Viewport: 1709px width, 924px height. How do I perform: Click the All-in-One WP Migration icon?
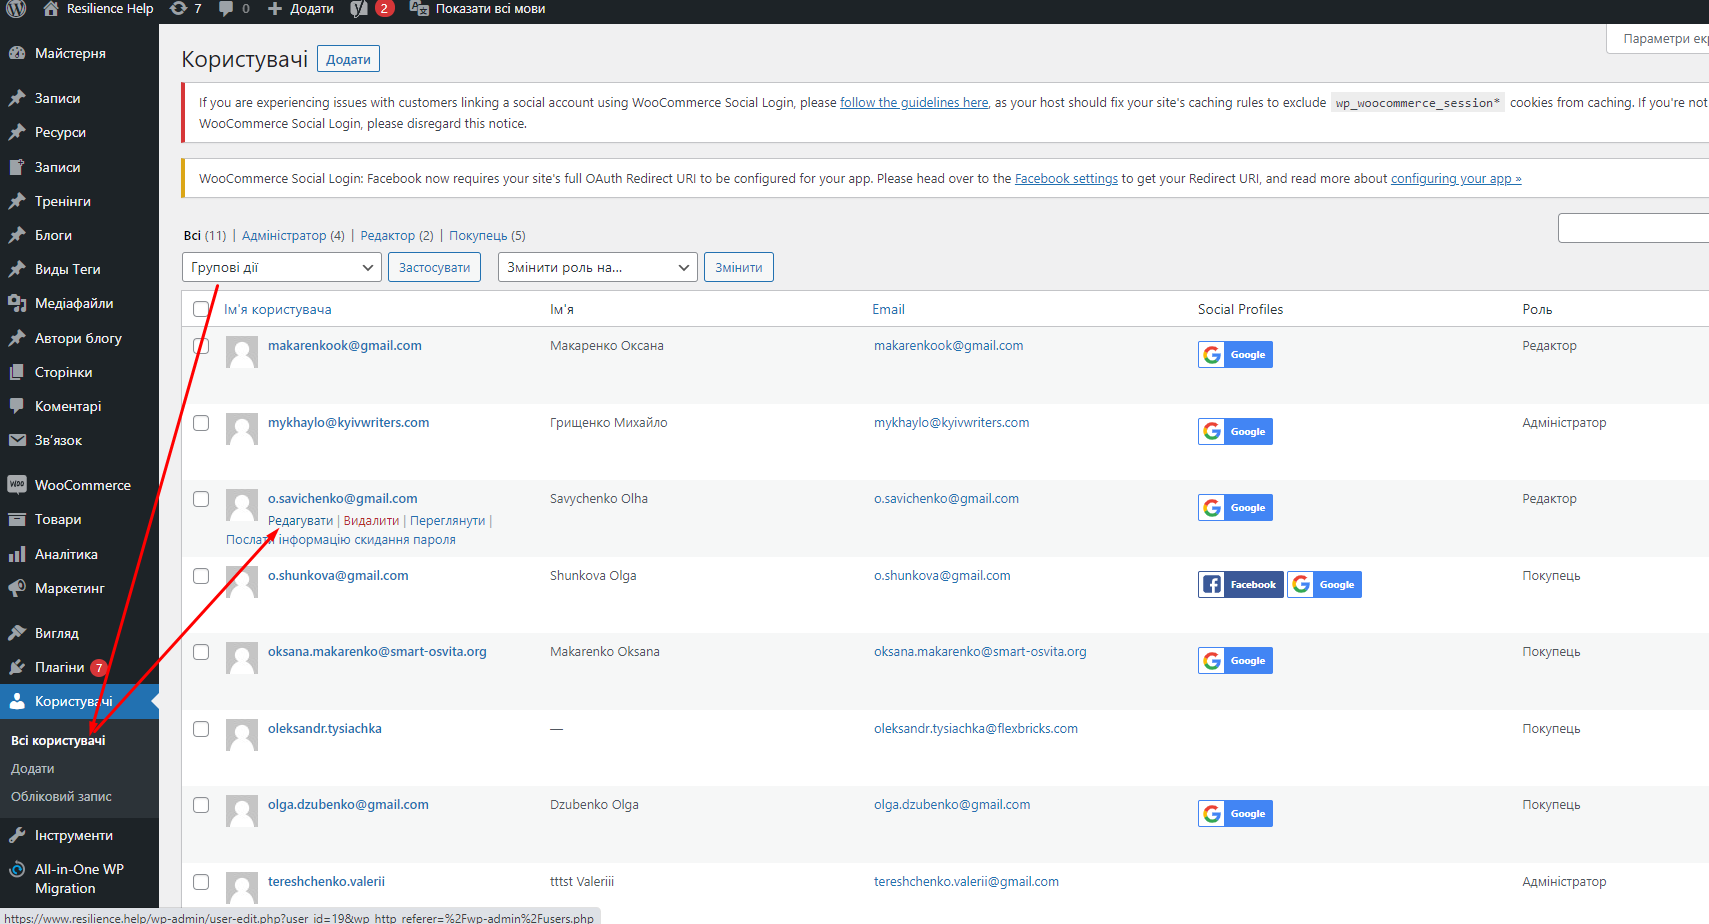click(17, 869)
